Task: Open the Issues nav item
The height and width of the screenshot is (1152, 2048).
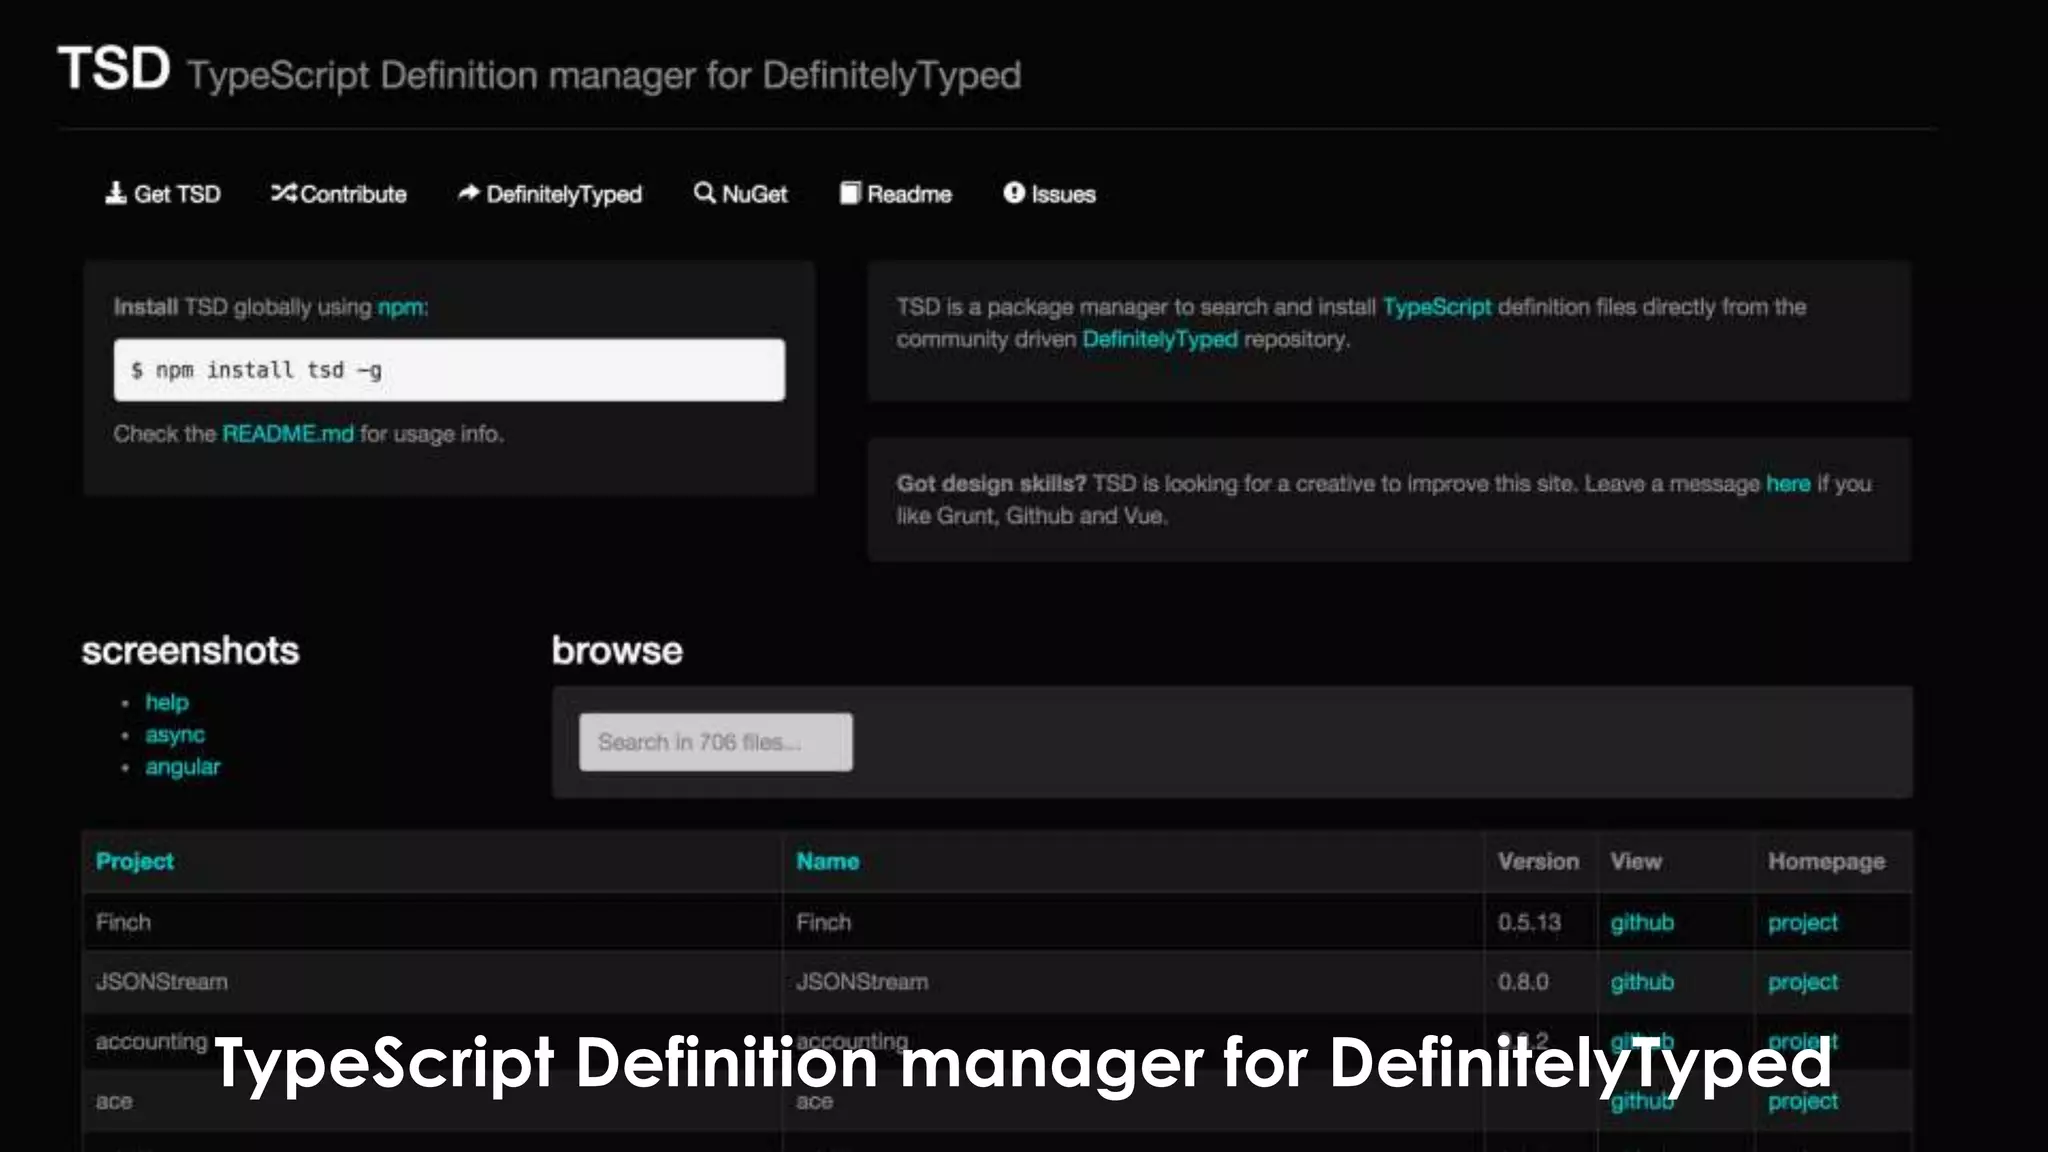Action: [x=1063, y=195]
